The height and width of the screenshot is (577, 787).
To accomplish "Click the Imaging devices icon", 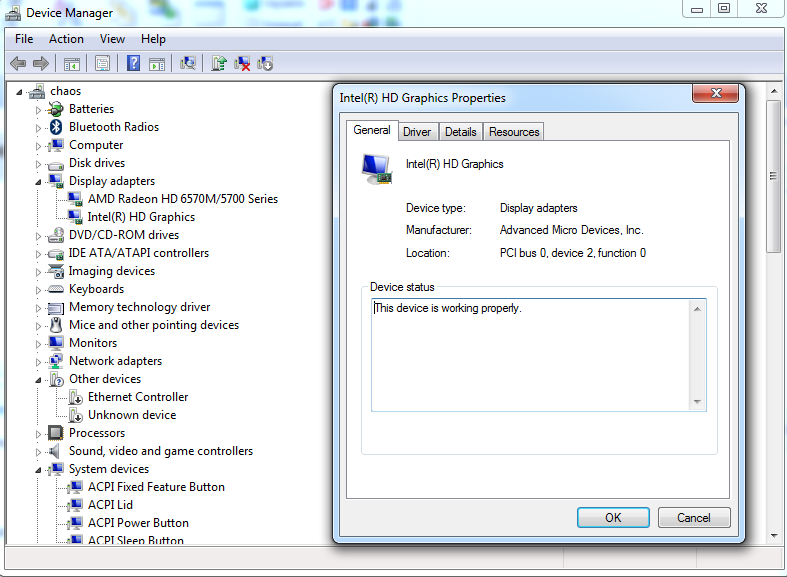I will [x=56, y=271].
